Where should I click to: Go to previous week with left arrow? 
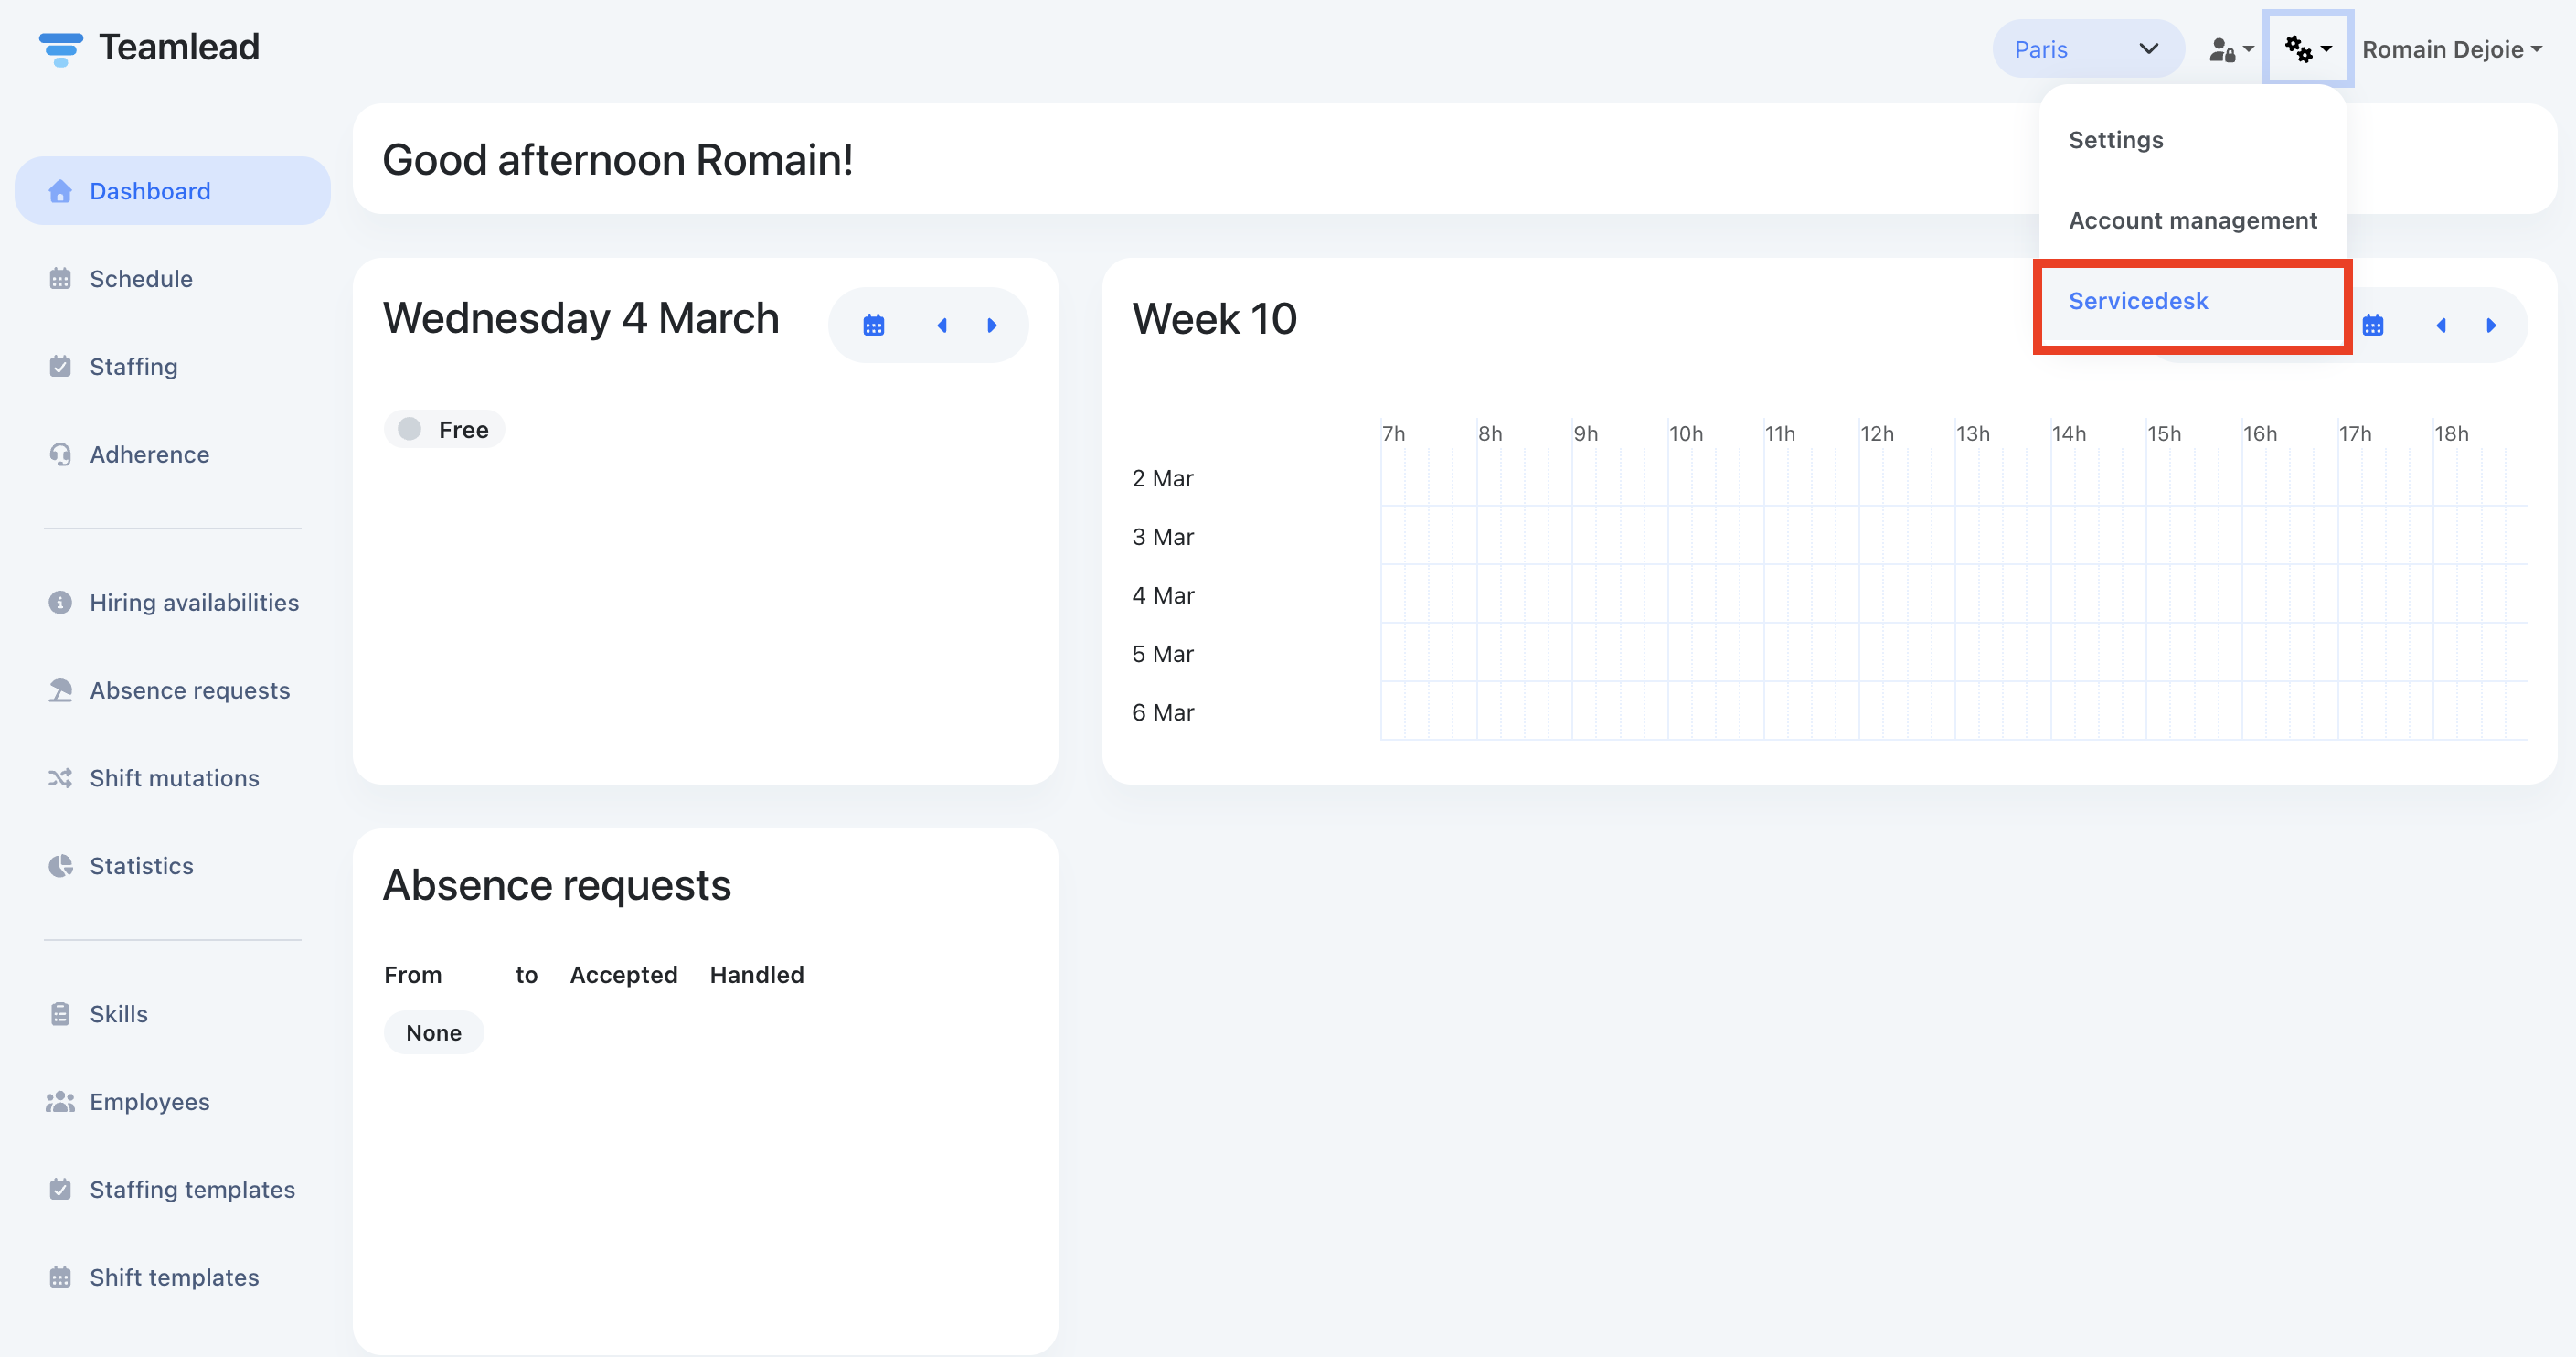(2440, 325)
